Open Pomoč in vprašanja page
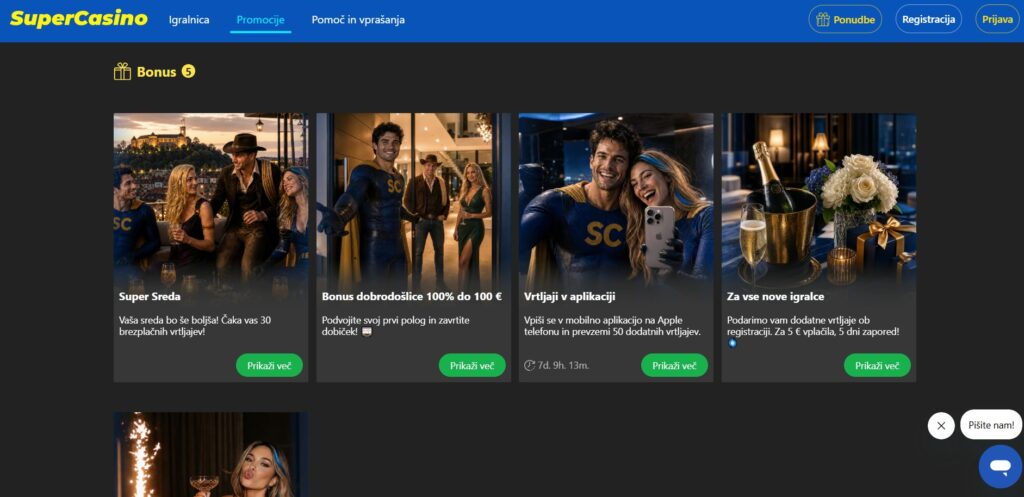1024x497 pixels. [x=358, y=20]
